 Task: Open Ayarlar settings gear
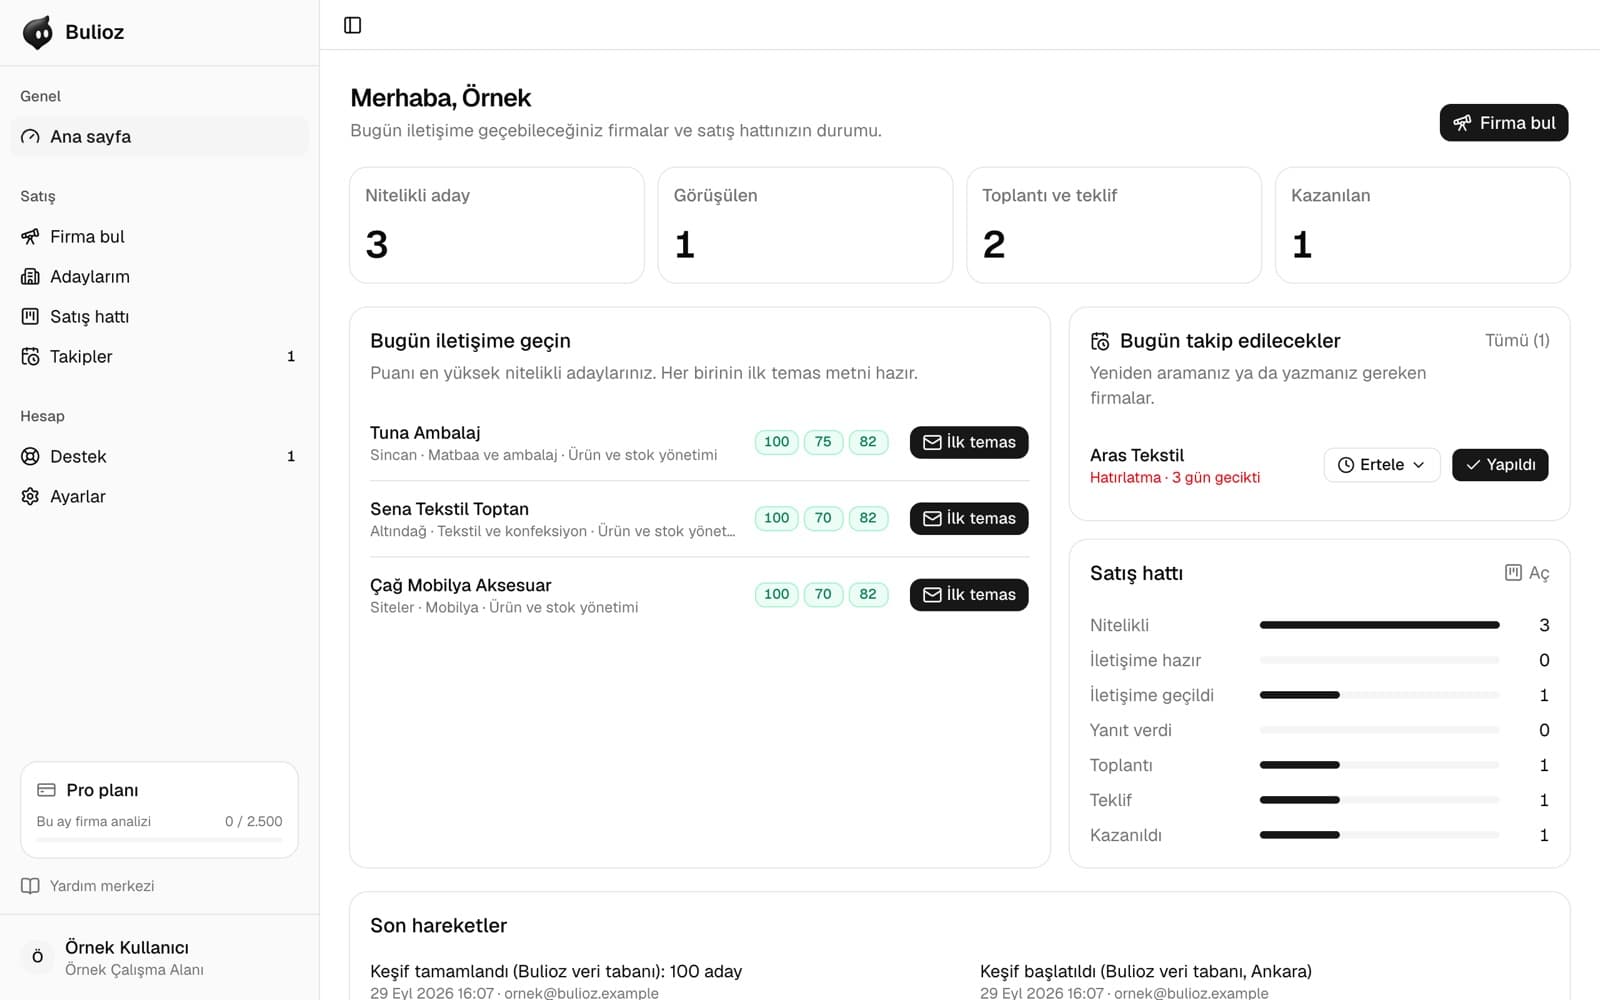pyautogui.click(x=160, y=497)
